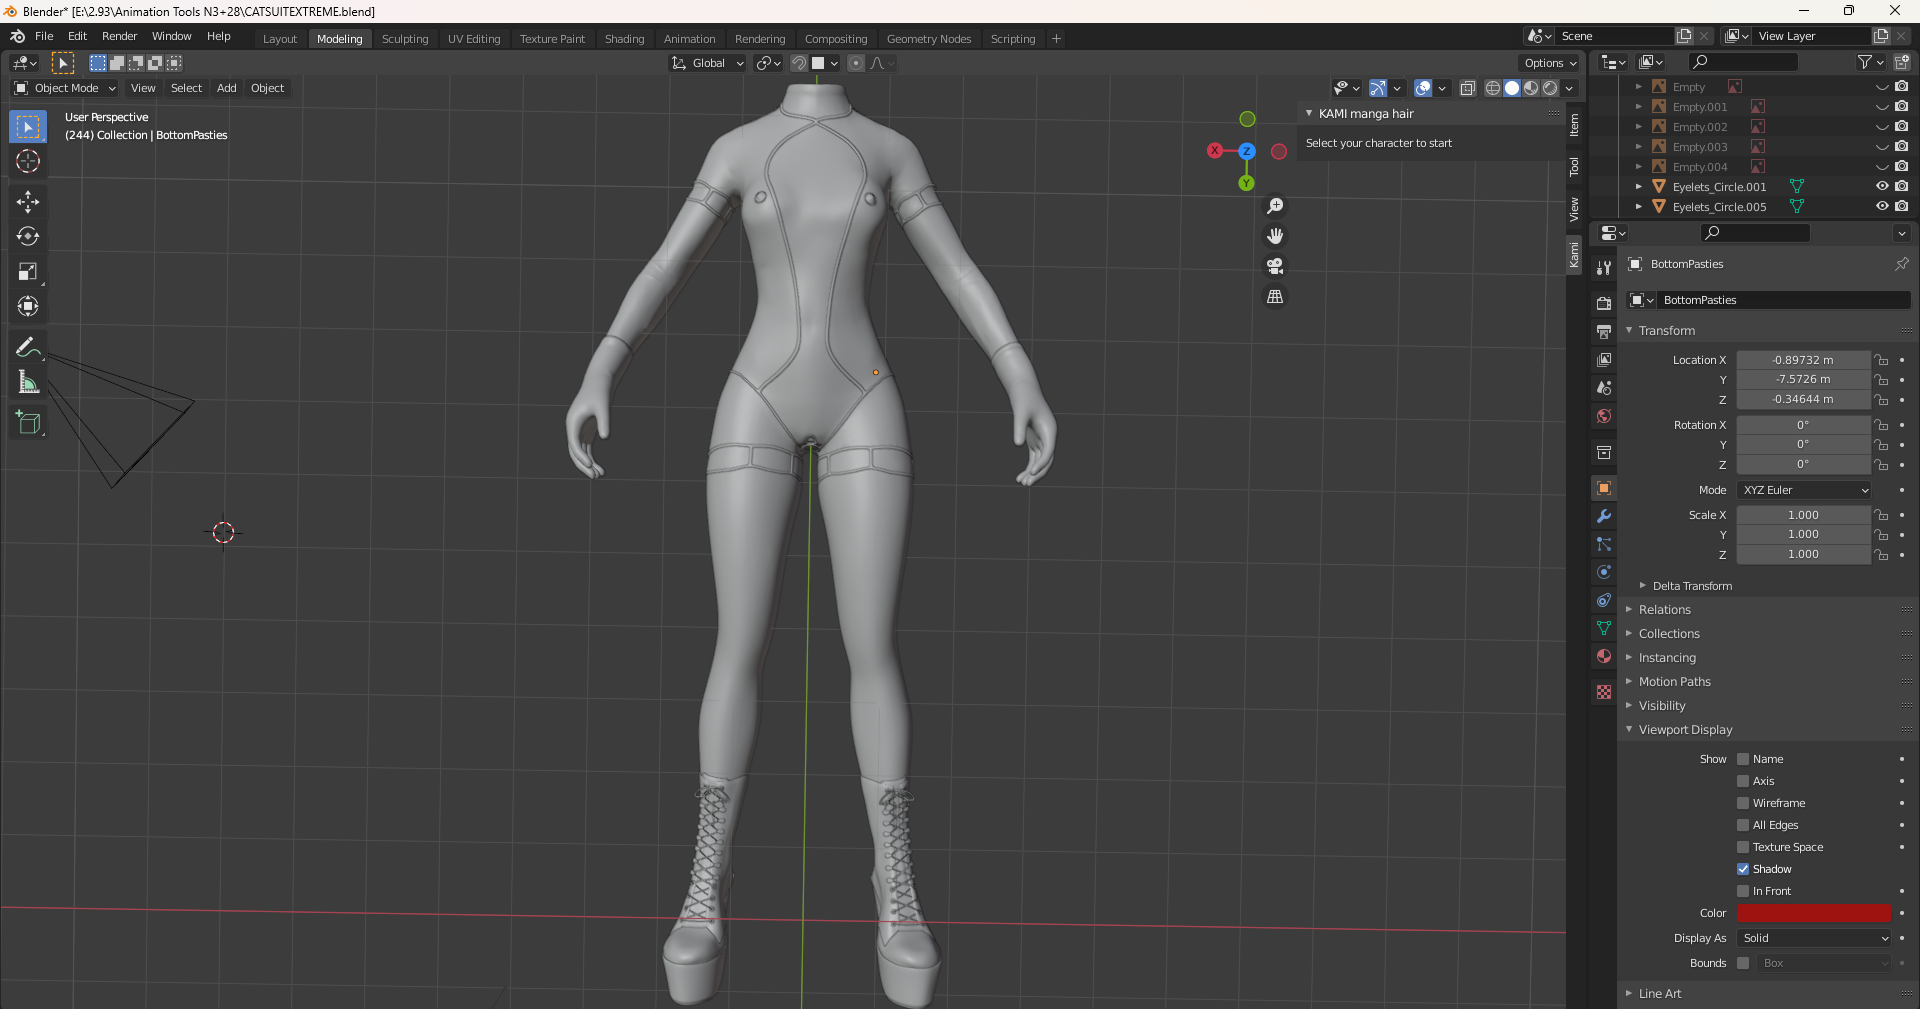Viewport: 1920px width, 1009px height.
Task: Expand Eyelets_Circle.005 in outliner
Action: (x=1638, y=207)
